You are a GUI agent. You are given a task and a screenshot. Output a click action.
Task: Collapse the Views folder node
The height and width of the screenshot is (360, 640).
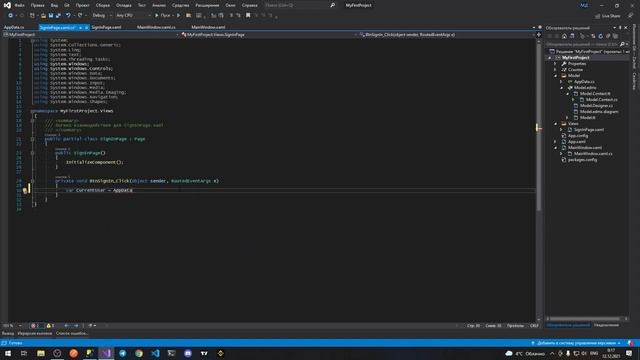point(556,124)
